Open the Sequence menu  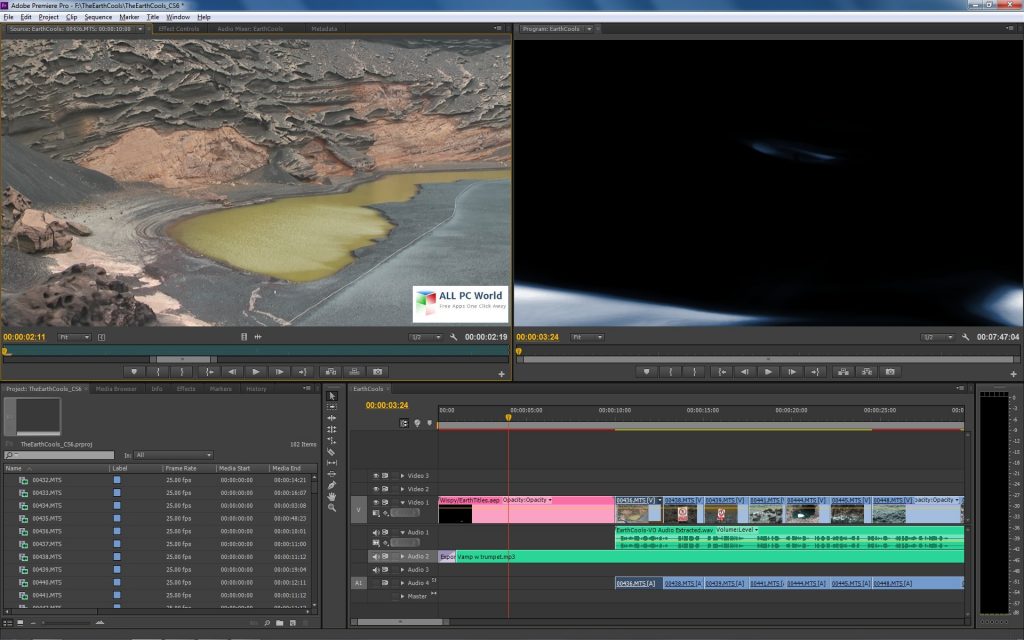[98, 17]
